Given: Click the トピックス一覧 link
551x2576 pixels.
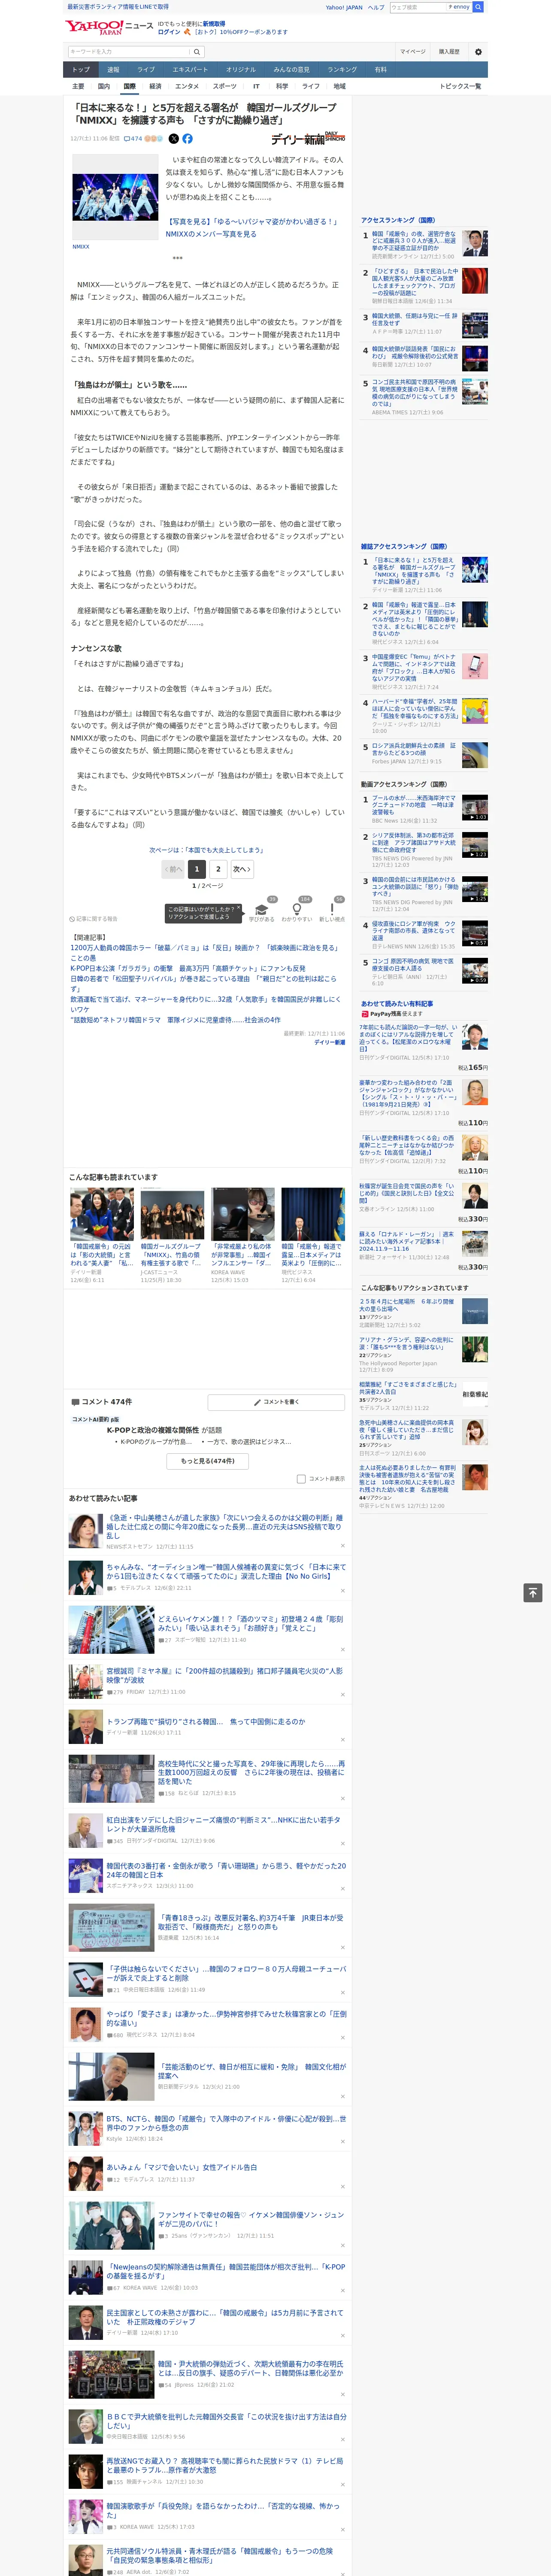Looking at the screenshot, I should 460,86.
